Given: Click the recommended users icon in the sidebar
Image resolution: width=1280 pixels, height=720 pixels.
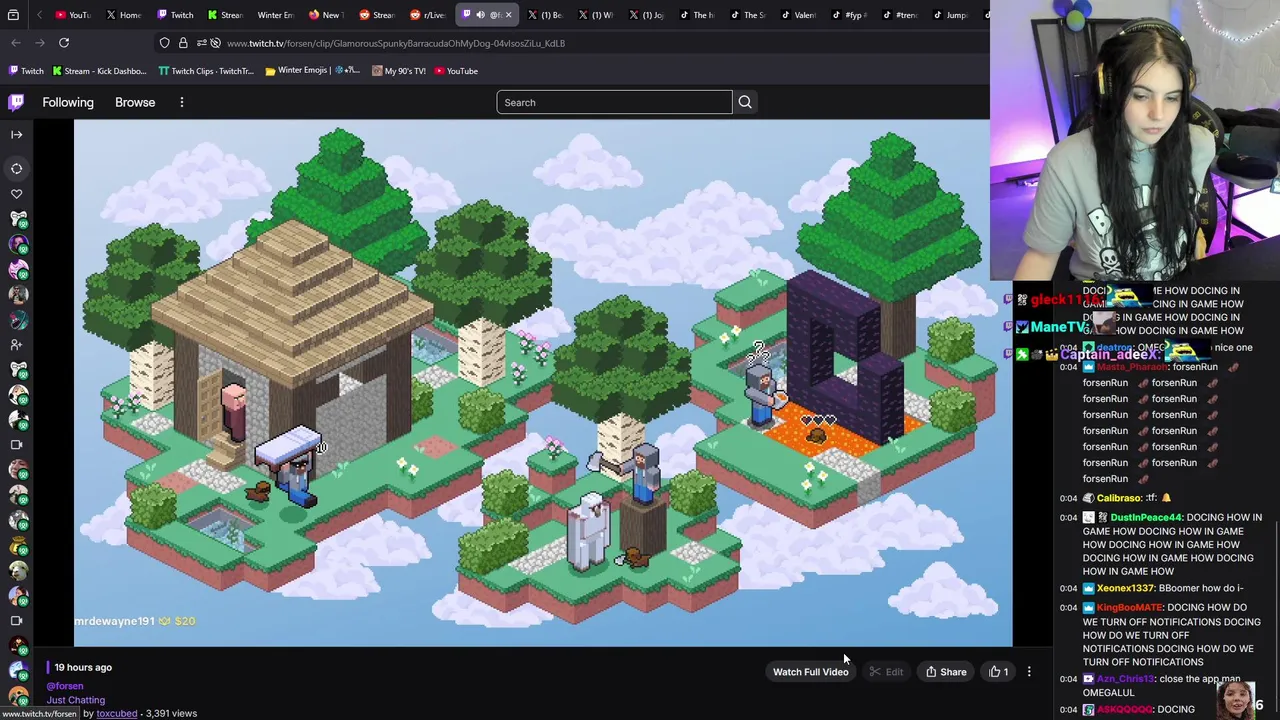Looking at the screenshot, I should pyautogui.click(x=16, y=345).
